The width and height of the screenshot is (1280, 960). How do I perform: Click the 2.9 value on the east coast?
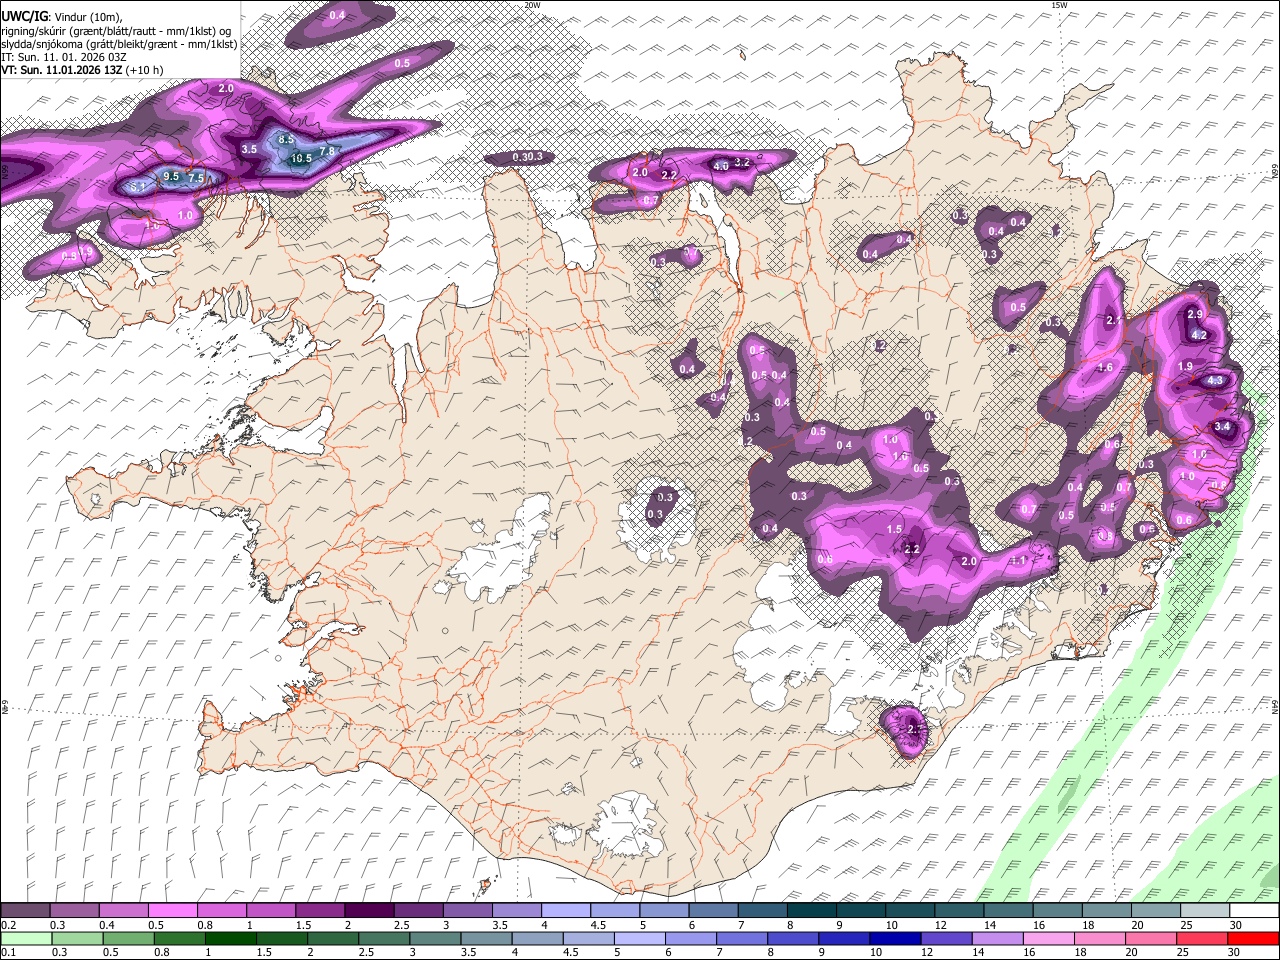[1194, 314]
